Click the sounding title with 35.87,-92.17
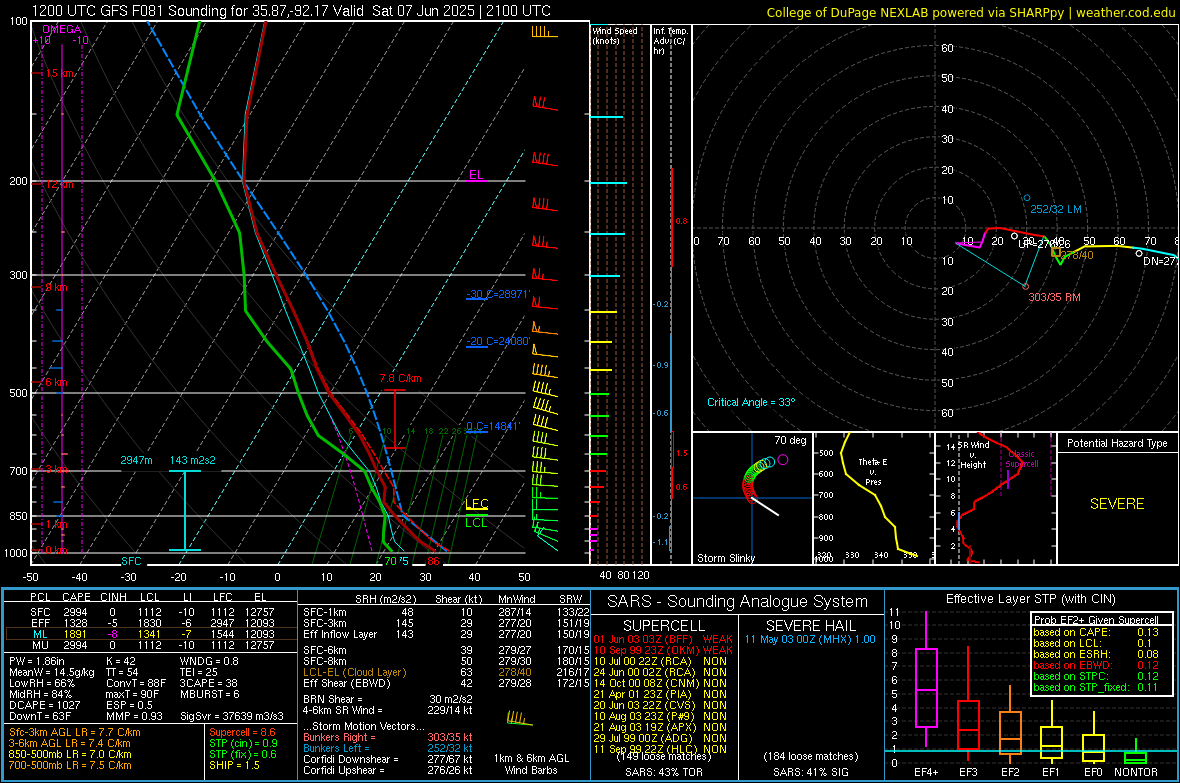Image resolution: width=1180 pixels, height=783 pixels. pos(291,11)
